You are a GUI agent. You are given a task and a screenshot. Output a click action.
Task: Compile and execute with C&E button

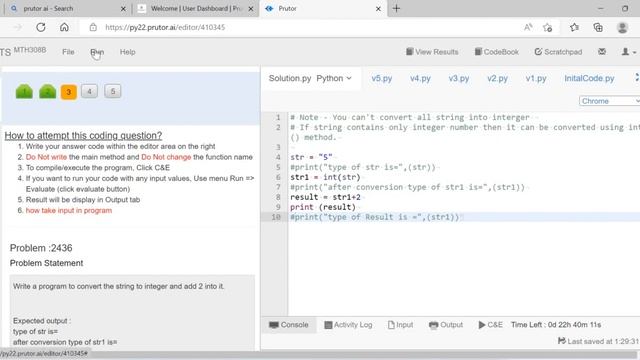tap(490, 325)
